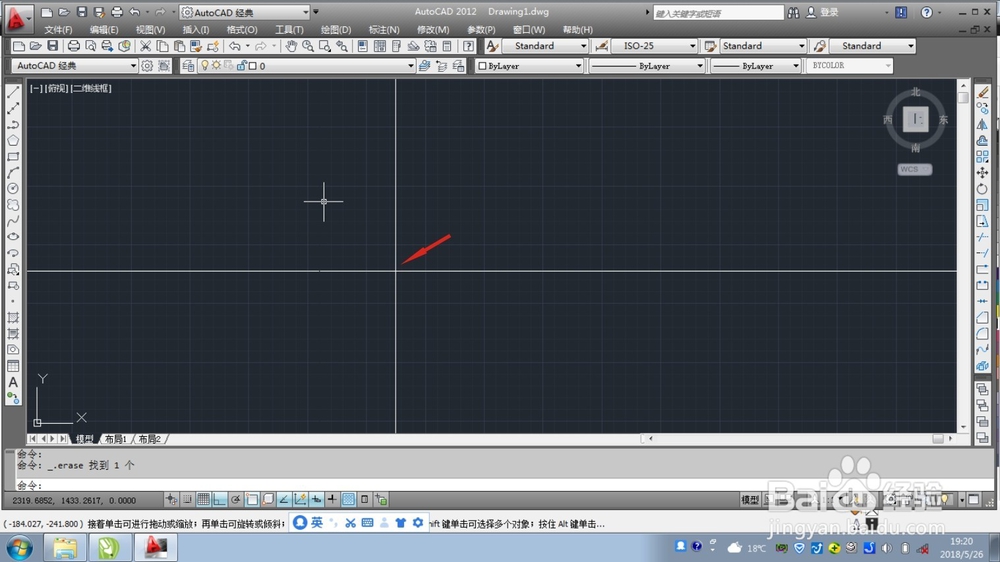This screenshot has height=562, width=1000.
Task: Select the Move tool in Modify toolbar
Action: tap(982, 173)
